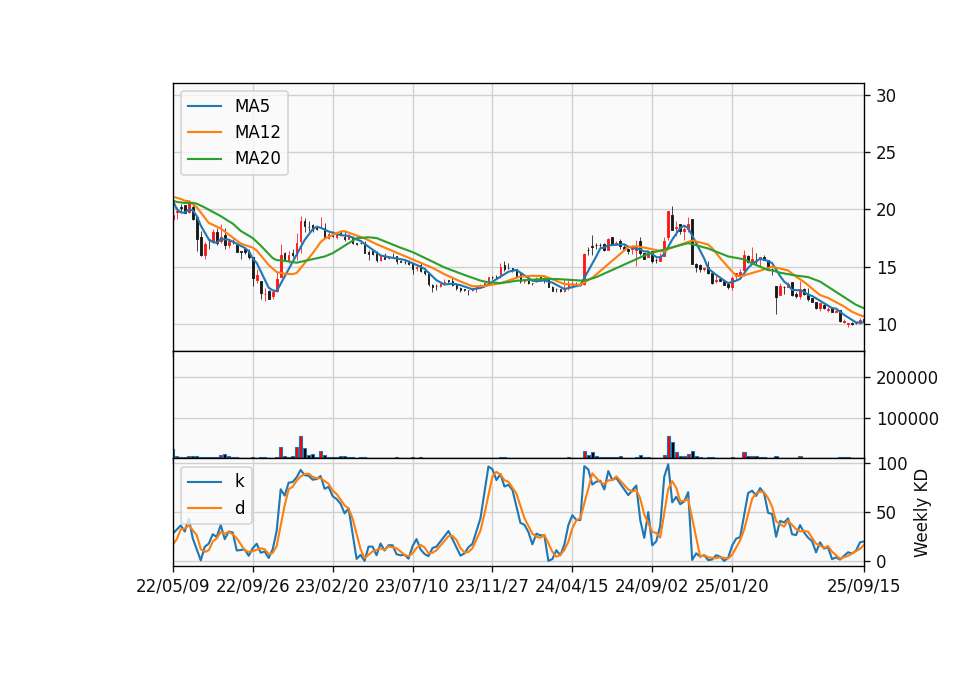Viewport: 960px width, 690px height.
Task: Click the MA12 legend label
Action: pyautogui.click(x=257, y=132)
